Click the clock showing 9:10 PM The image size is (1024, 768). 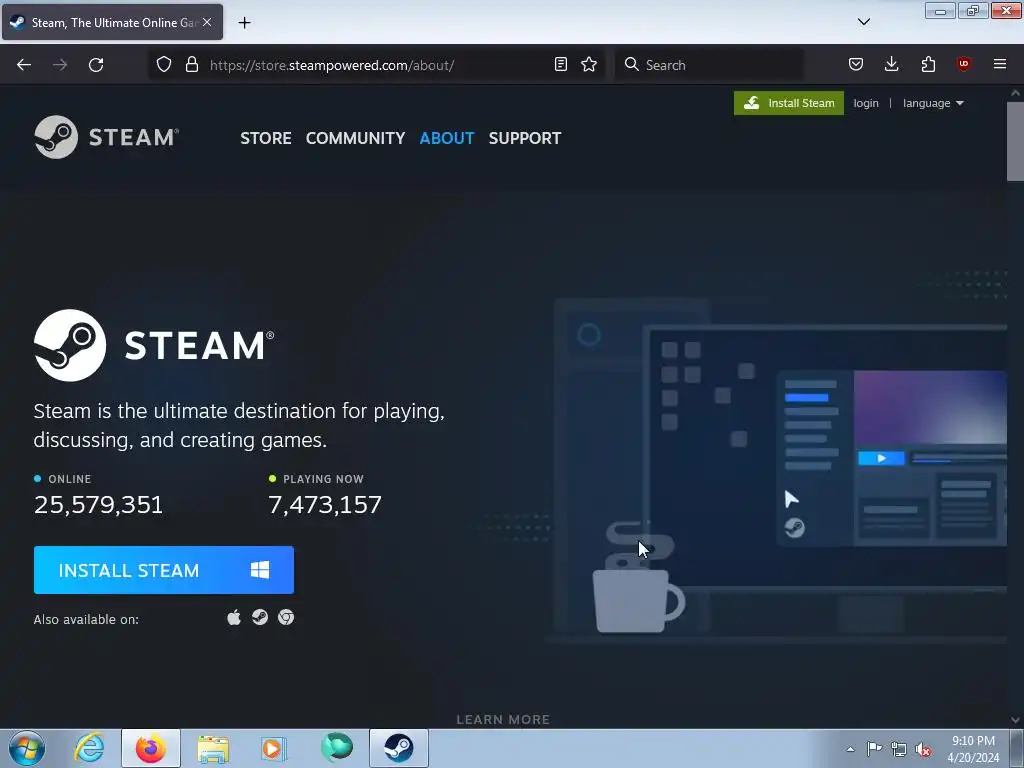pyautogui.click(x=973, y=749)
